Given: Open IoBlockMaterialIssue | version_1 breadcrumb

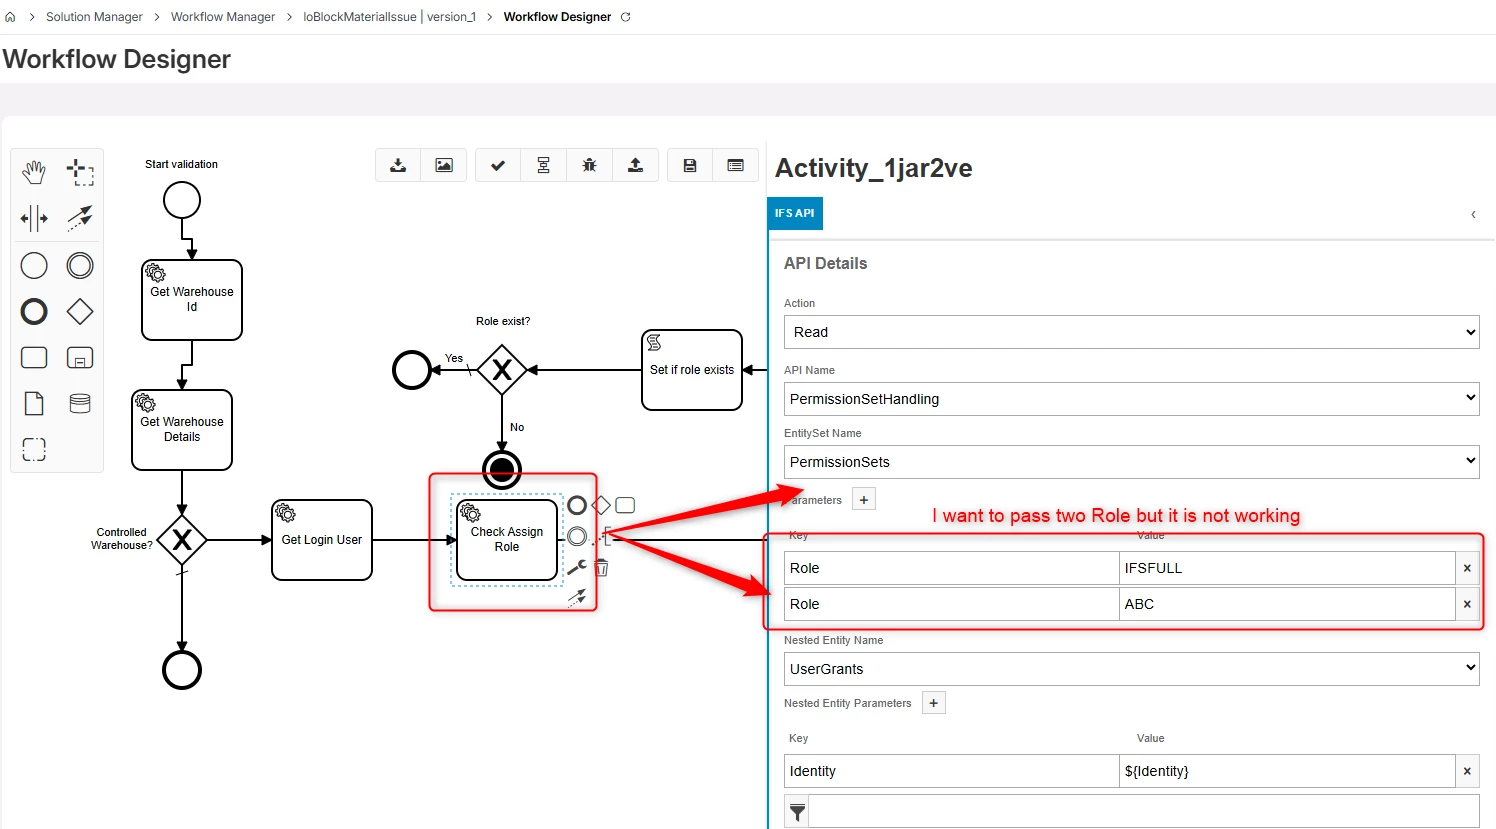Looking at the screenshot, I should [390, 17].
